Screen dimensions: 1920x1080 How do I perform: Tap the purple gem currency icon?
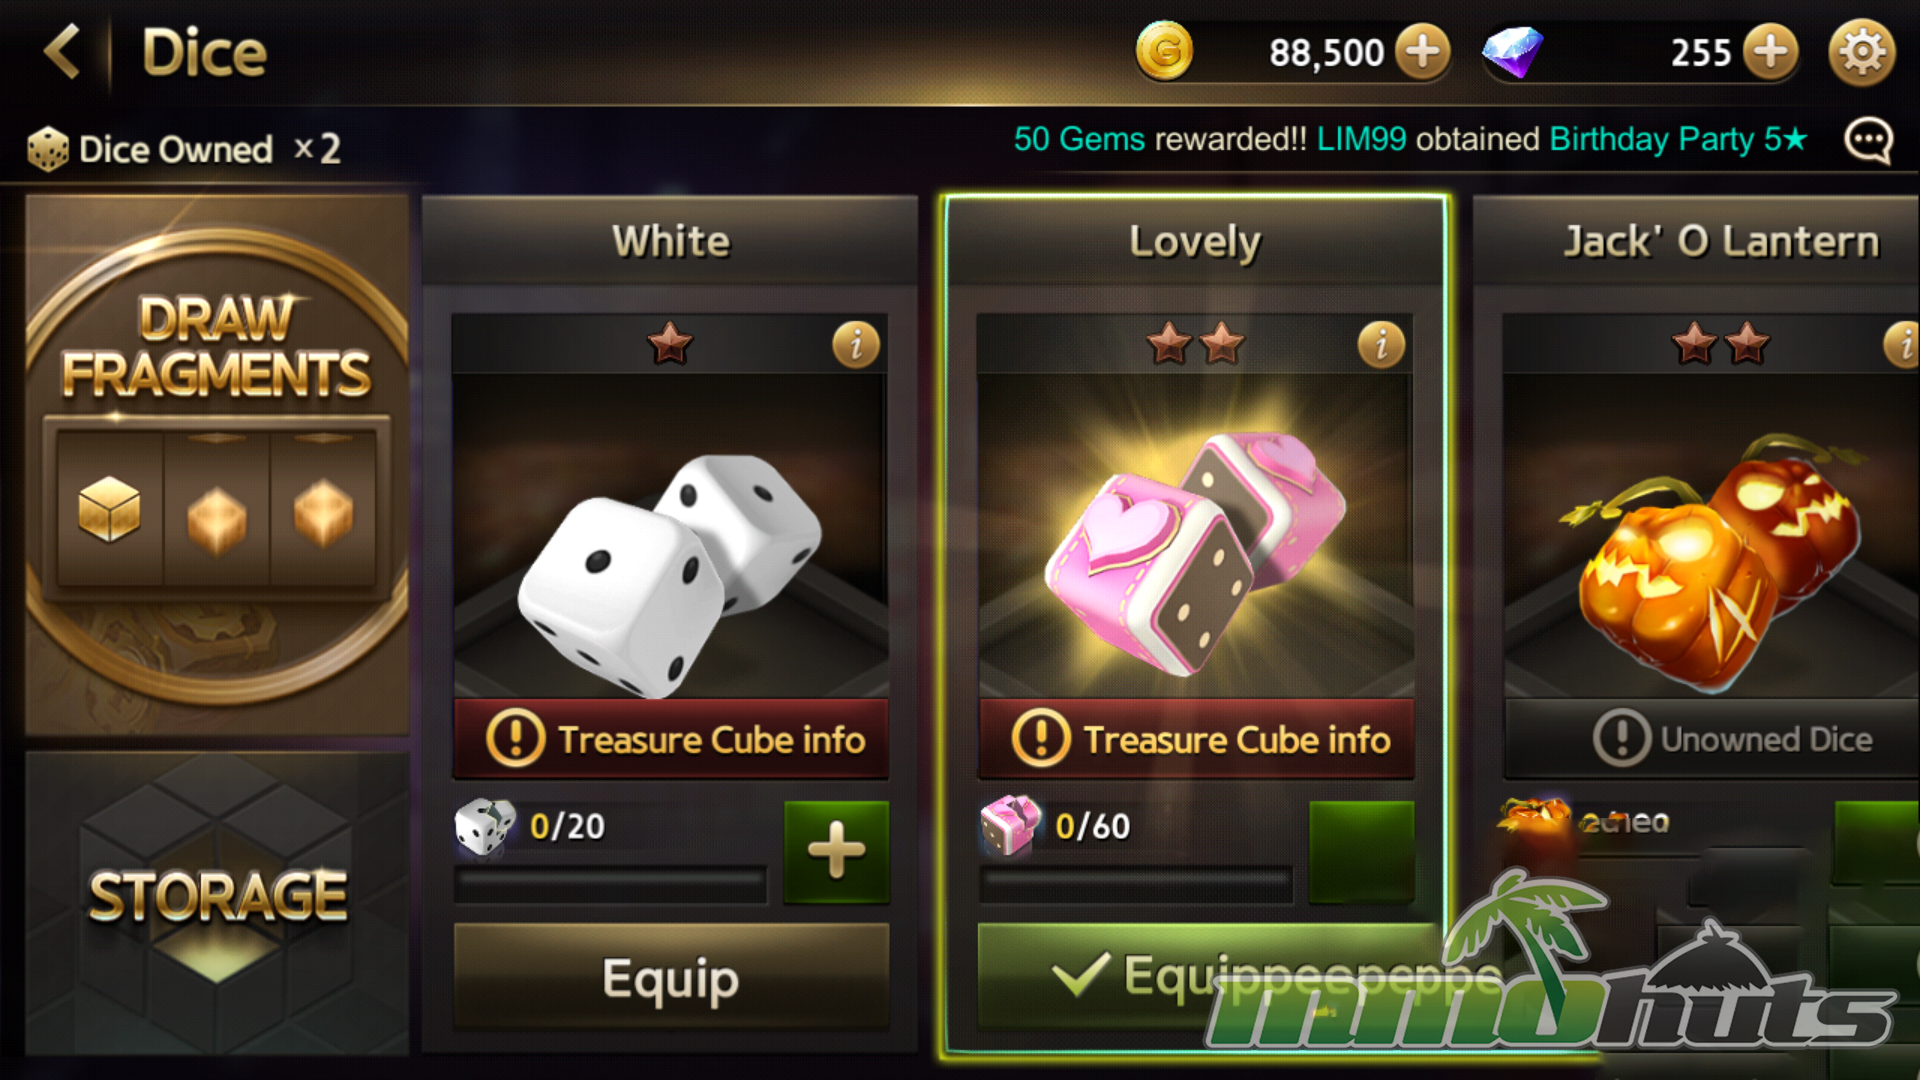tap(1512, 52)
